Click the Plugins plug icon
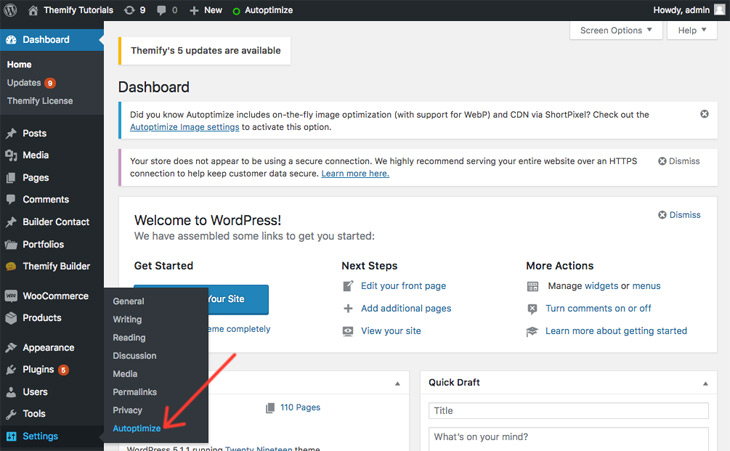 [x=11, y=370]
